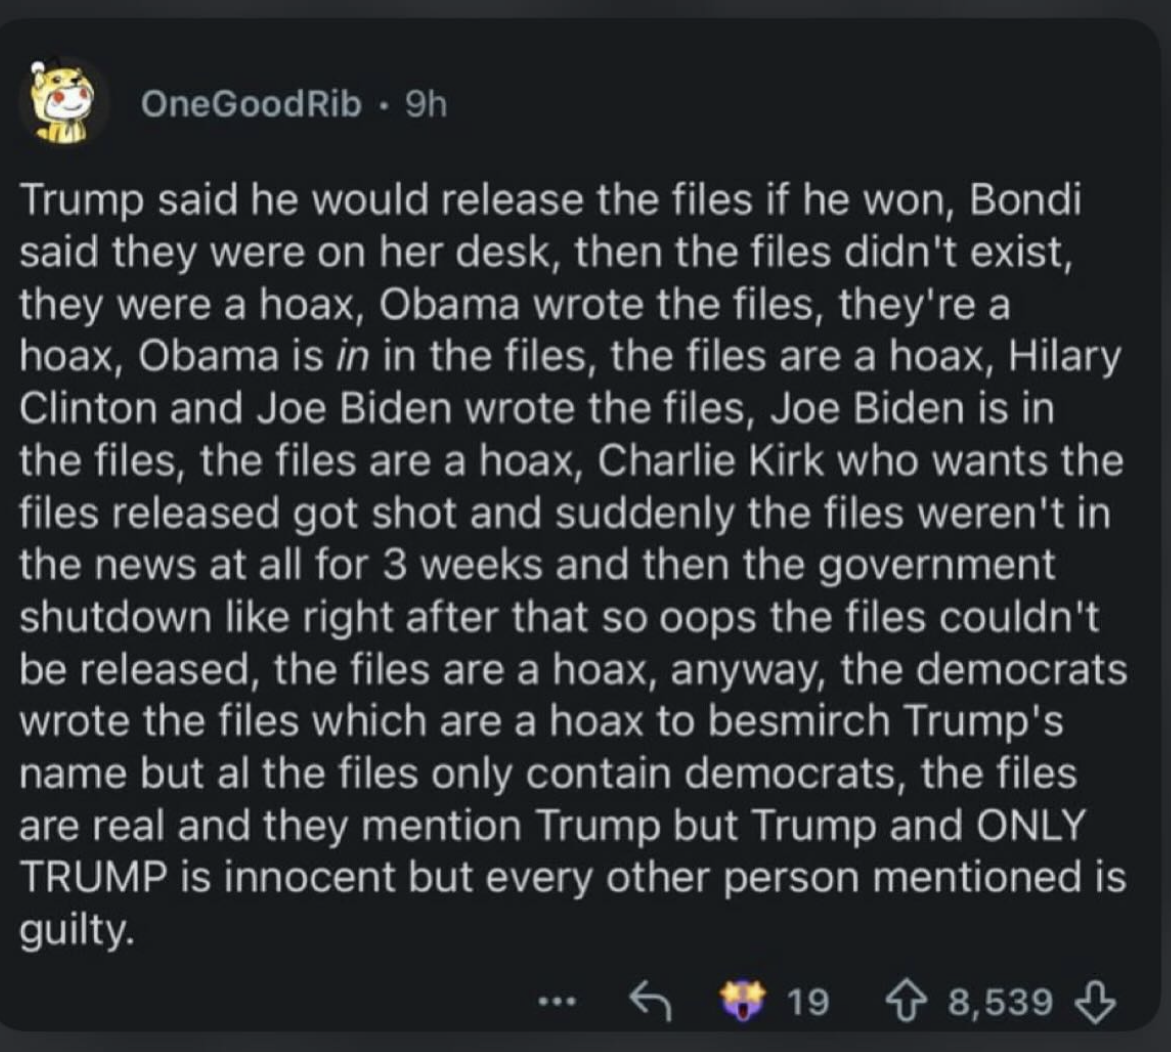Open OneGoodRib's Snoo avatar

(62, 104)
